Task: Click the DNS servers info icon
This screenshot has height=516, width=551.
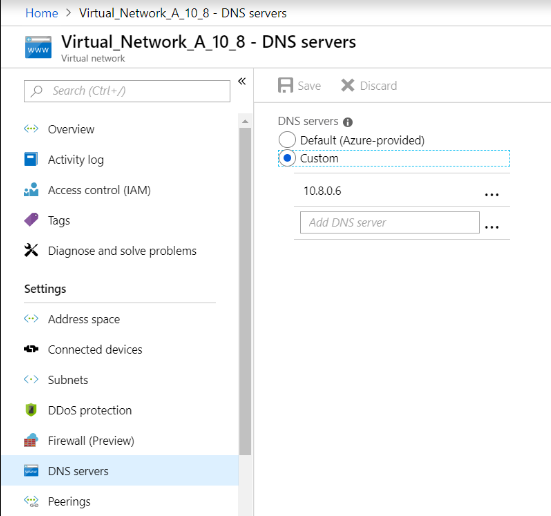Action: 348,122
